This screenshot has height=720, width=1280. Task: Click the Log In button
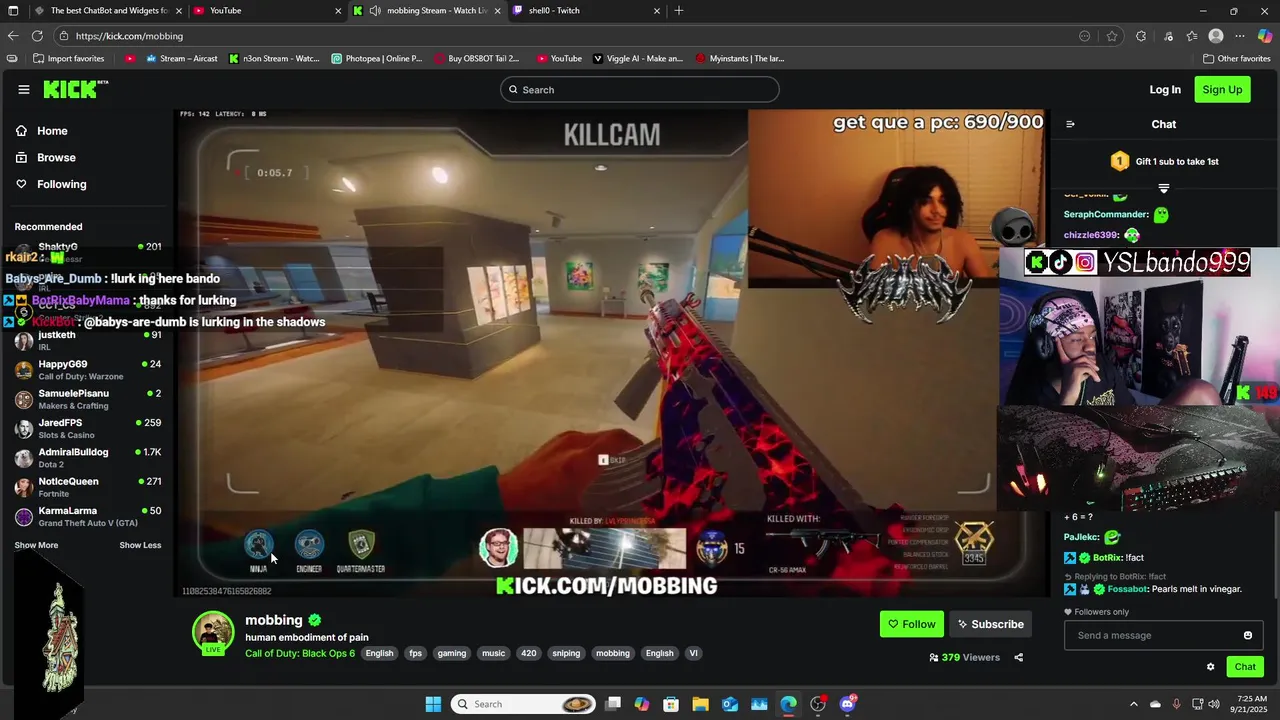1165,90
